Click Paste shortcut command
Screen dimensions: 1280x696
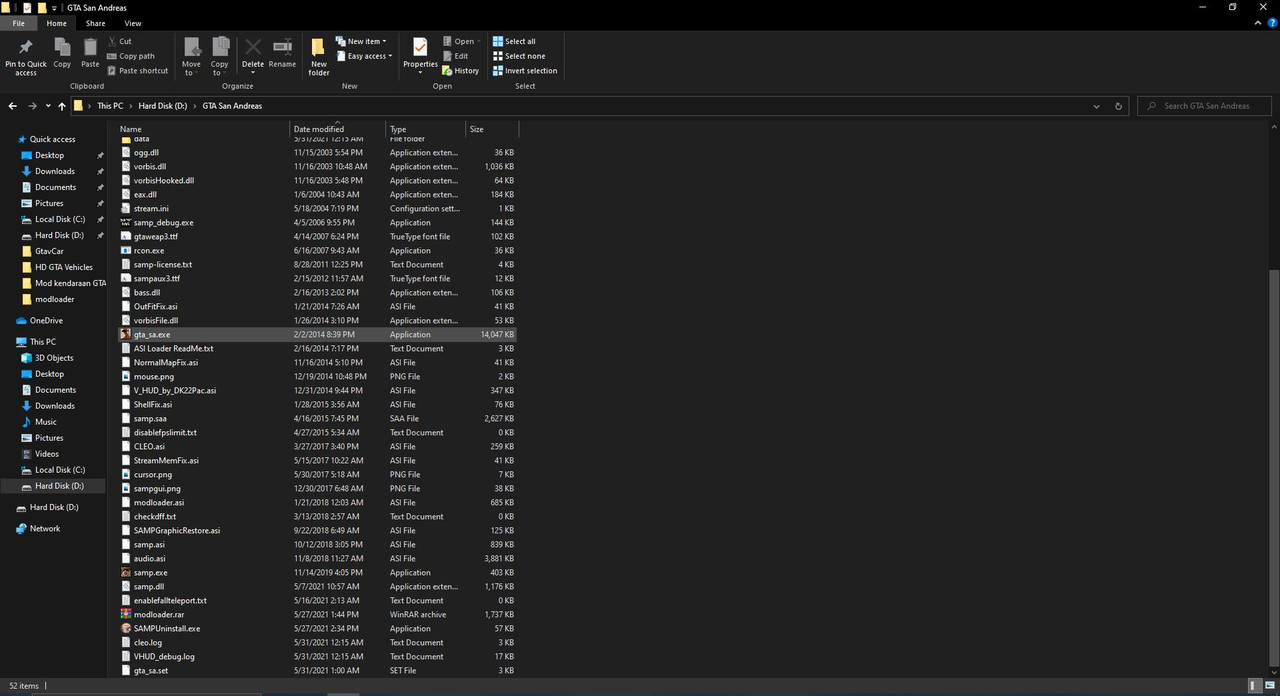tap(137, 71)
